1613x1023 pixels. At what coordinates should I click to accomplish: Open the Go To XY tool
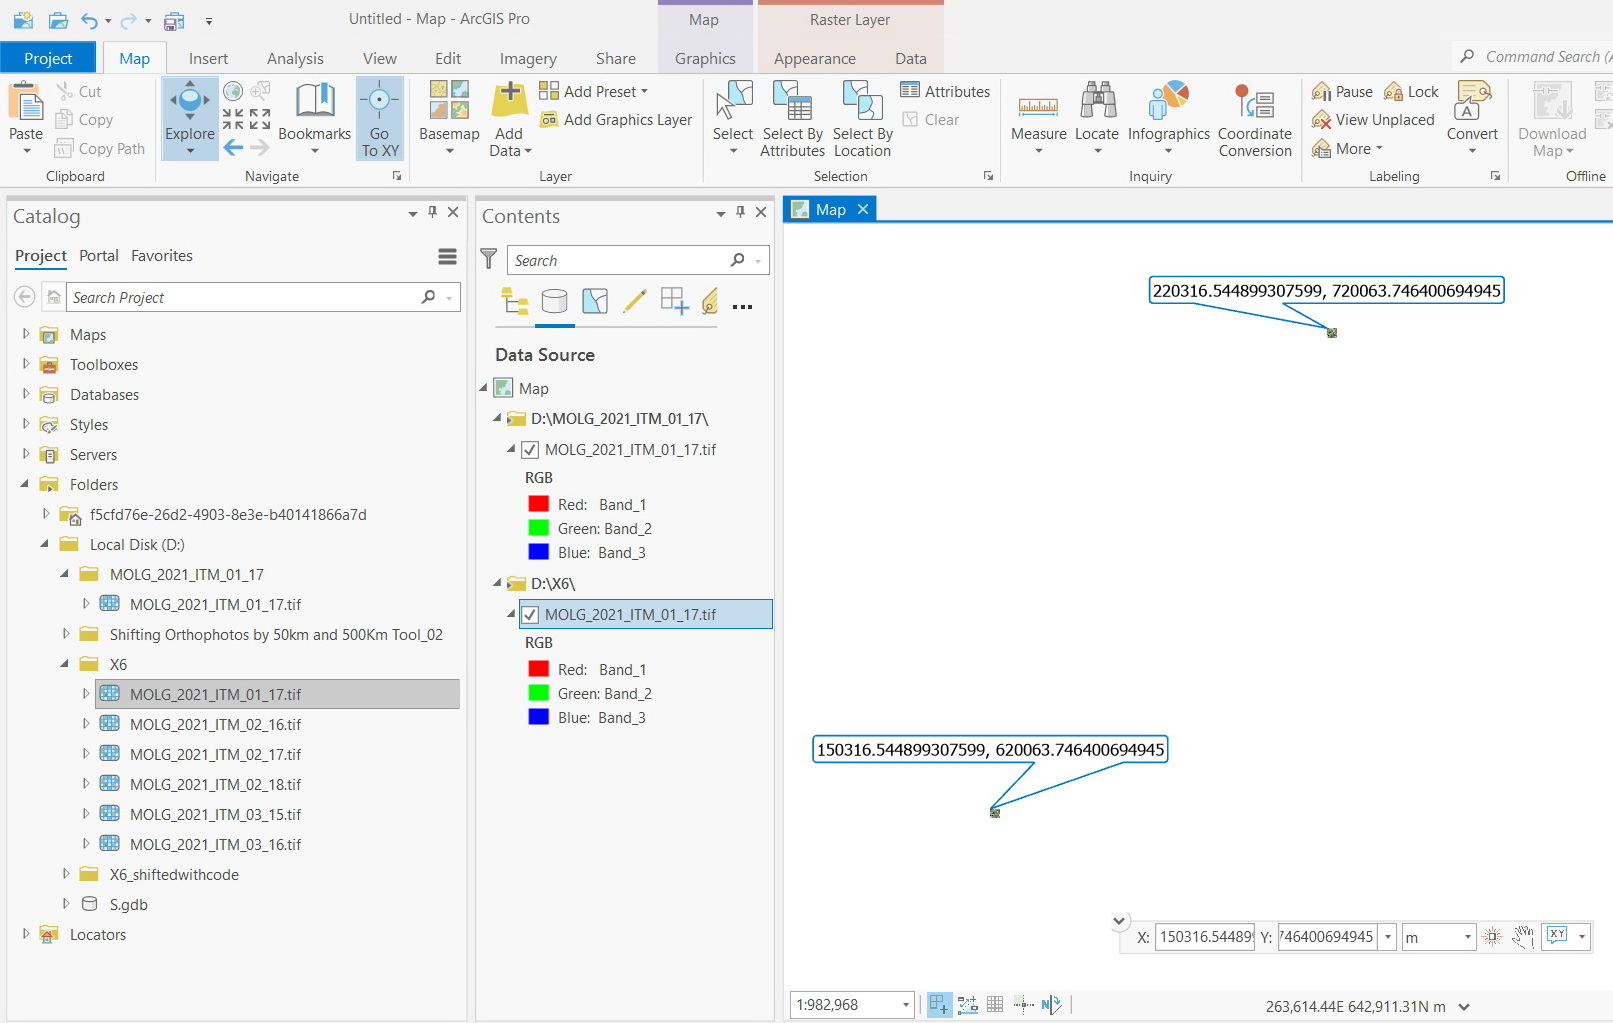[379, 117]
